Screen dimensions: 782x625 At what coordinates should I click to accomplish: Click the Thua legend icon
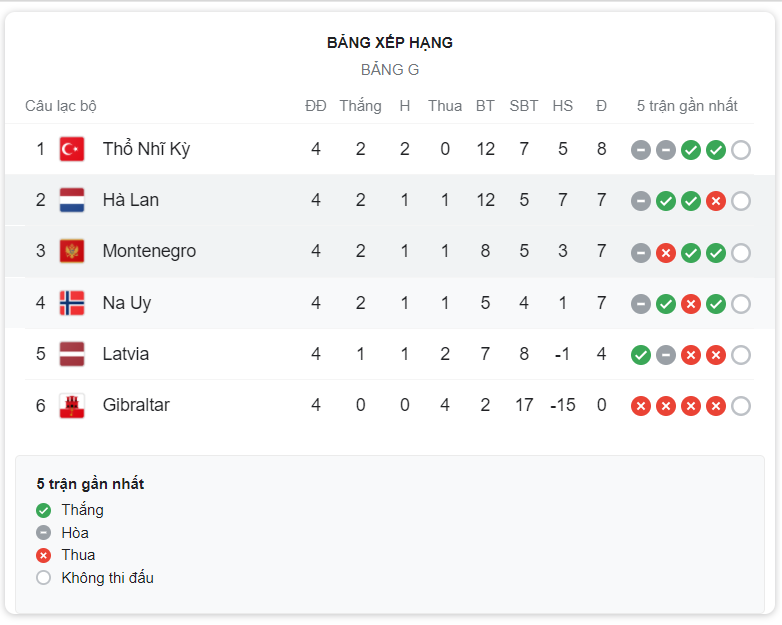(x=43, y=555)
